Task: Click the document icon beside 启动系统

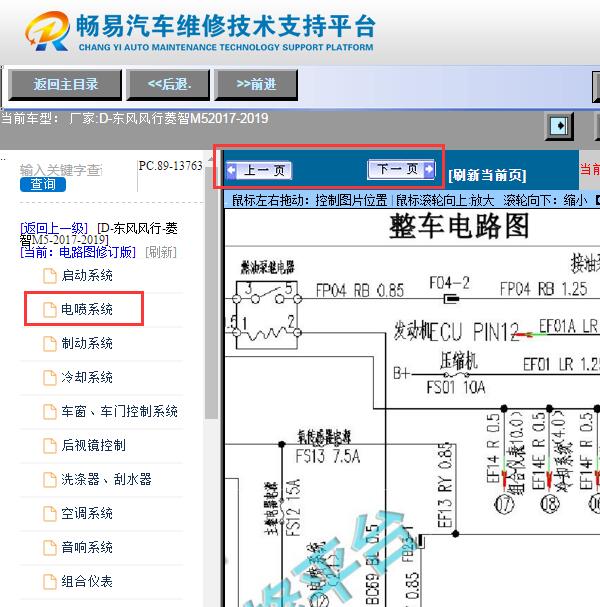Action: tap(50, 276)
